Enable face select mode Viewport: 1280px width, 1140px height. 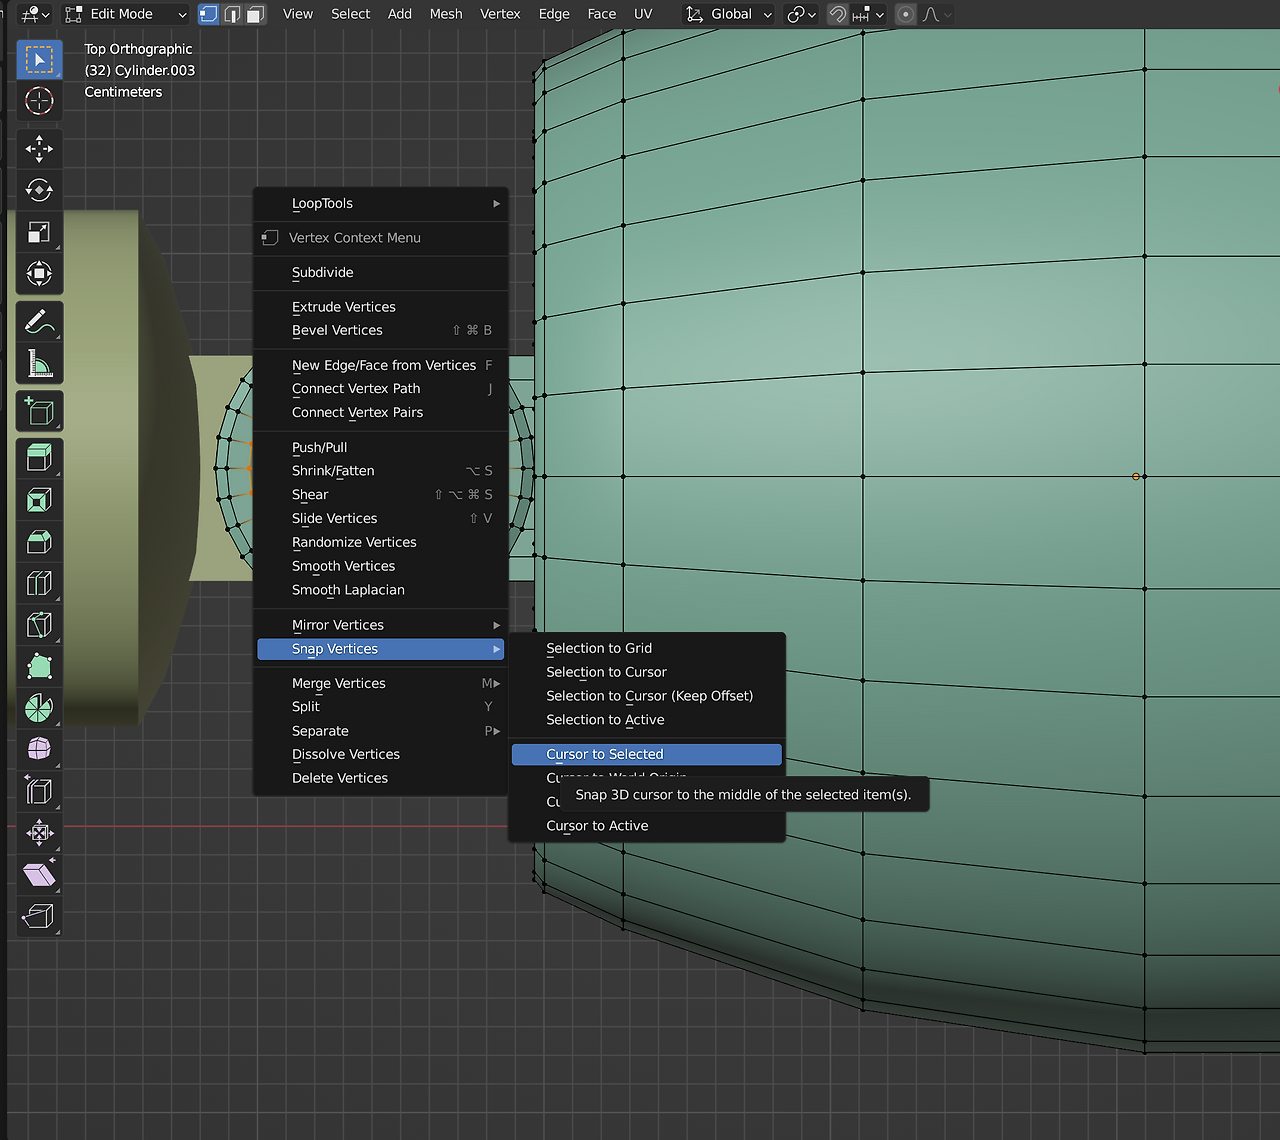pyautogui.click(x=255, y=14)
